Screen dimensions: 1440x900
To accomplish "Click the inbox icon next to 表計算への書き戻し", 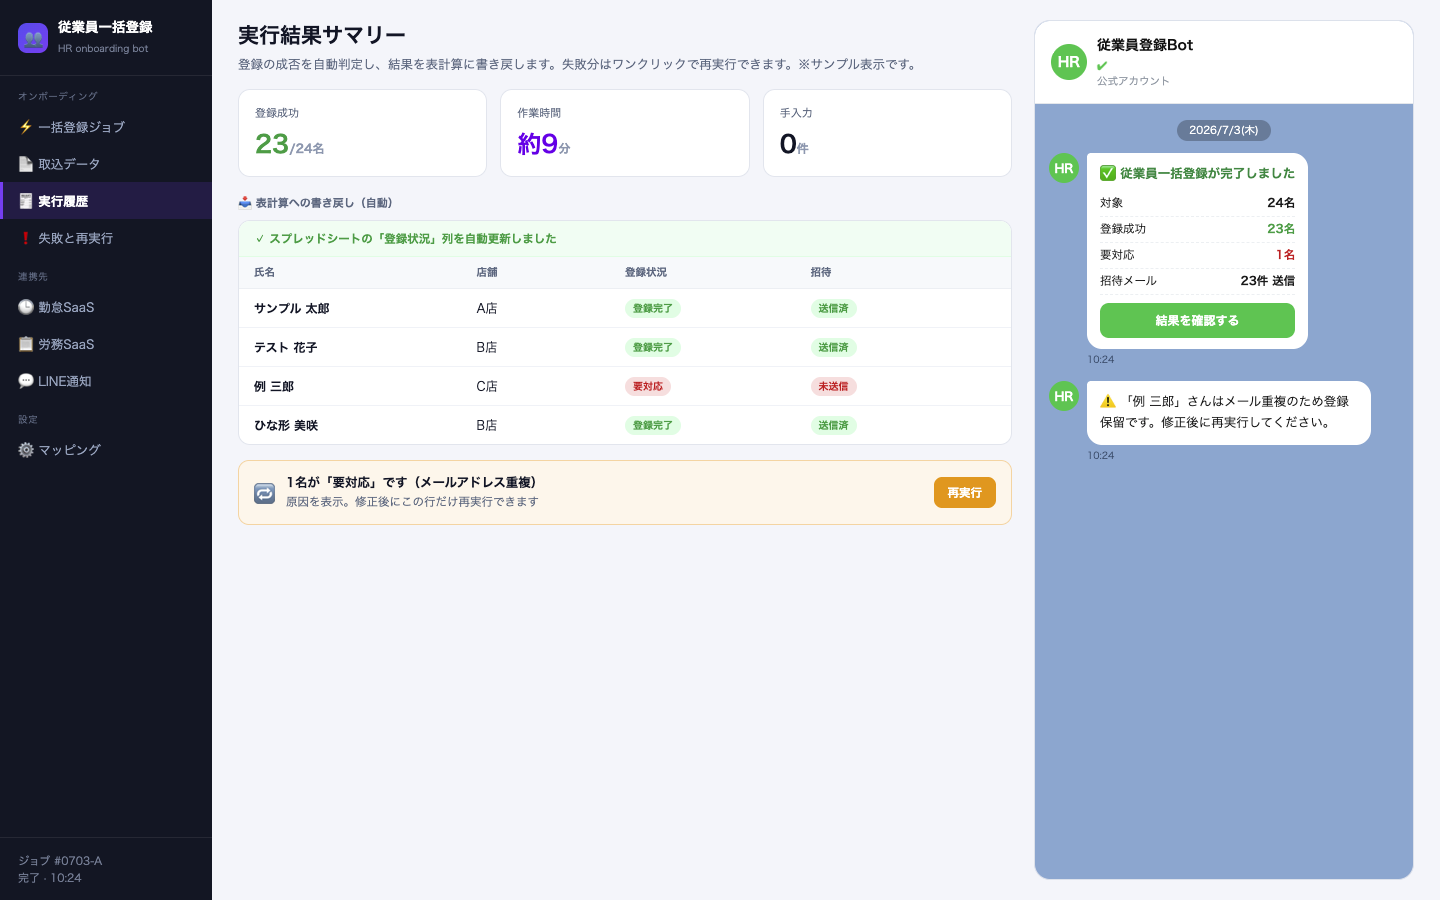I will 245,202.
